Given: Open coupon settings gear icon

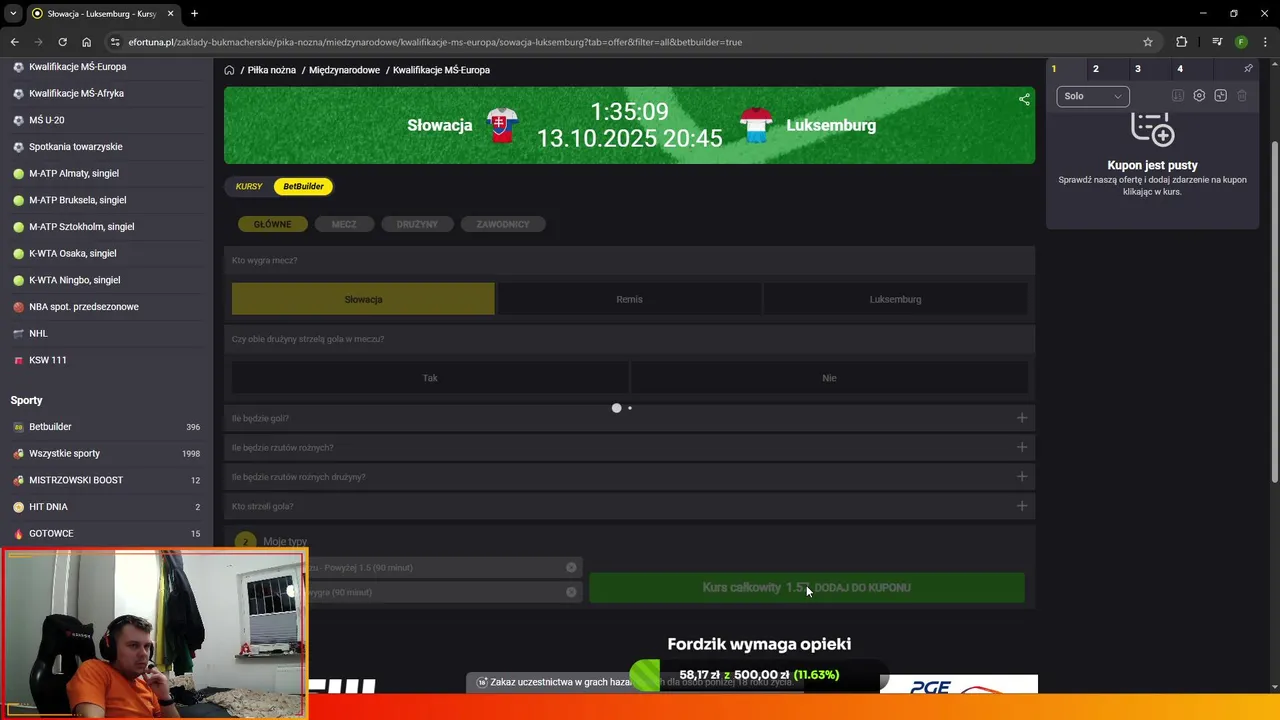Looking at the screenshot, I should point(1199,96).
